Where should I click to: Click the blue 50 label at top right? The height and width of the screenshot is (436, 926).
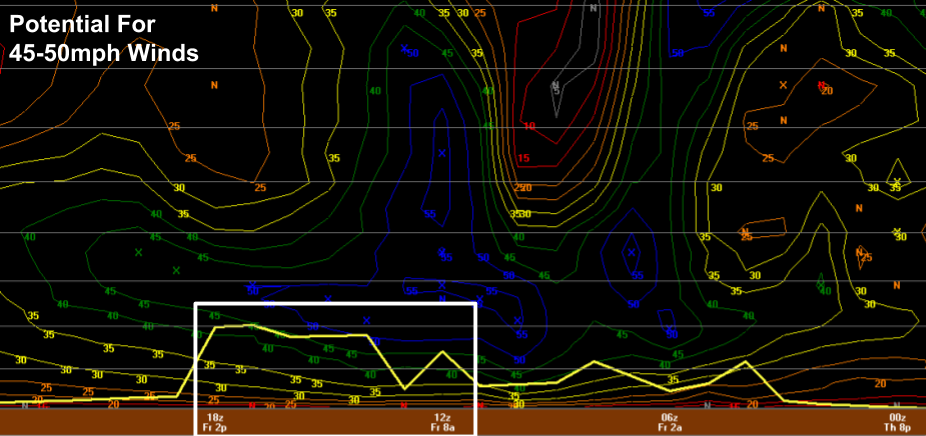677,53
